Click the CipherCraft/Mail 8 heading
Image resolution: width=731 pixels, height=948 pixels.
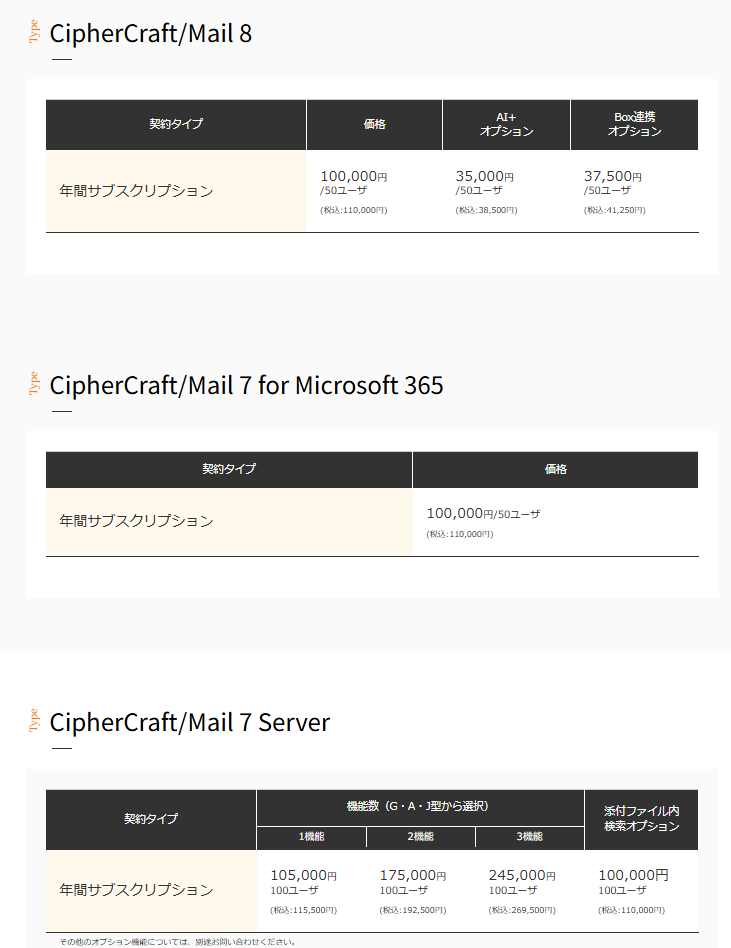point(150,34)
